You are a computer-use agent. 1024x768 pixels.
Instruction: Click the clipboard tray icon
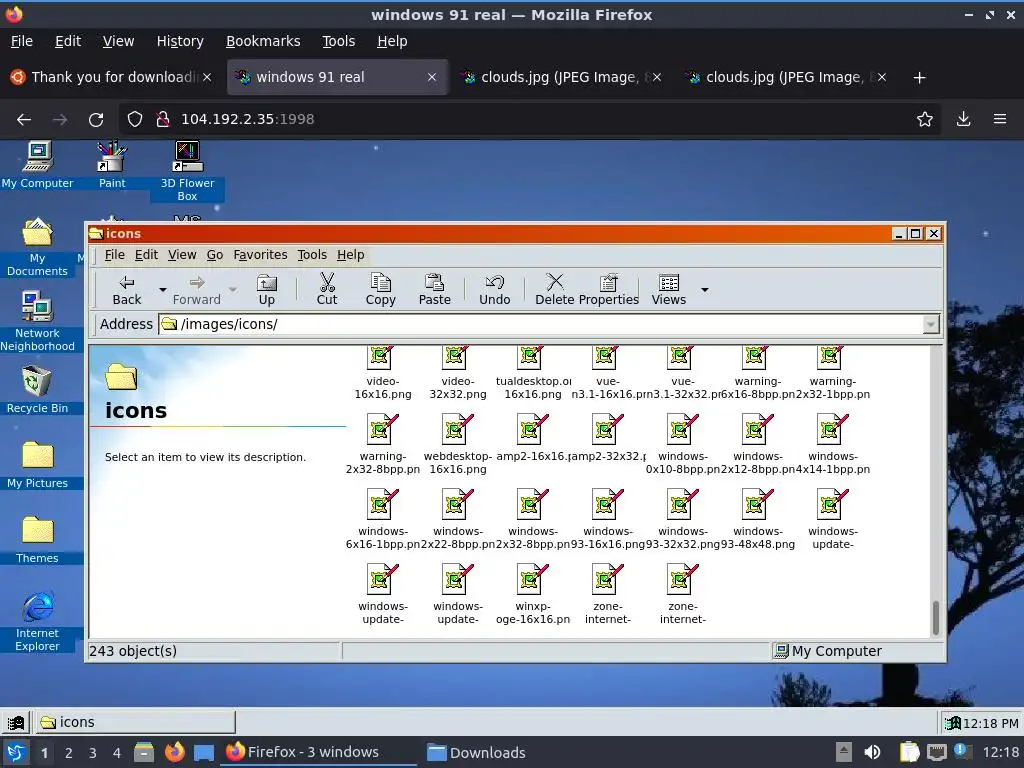point(908,752)
